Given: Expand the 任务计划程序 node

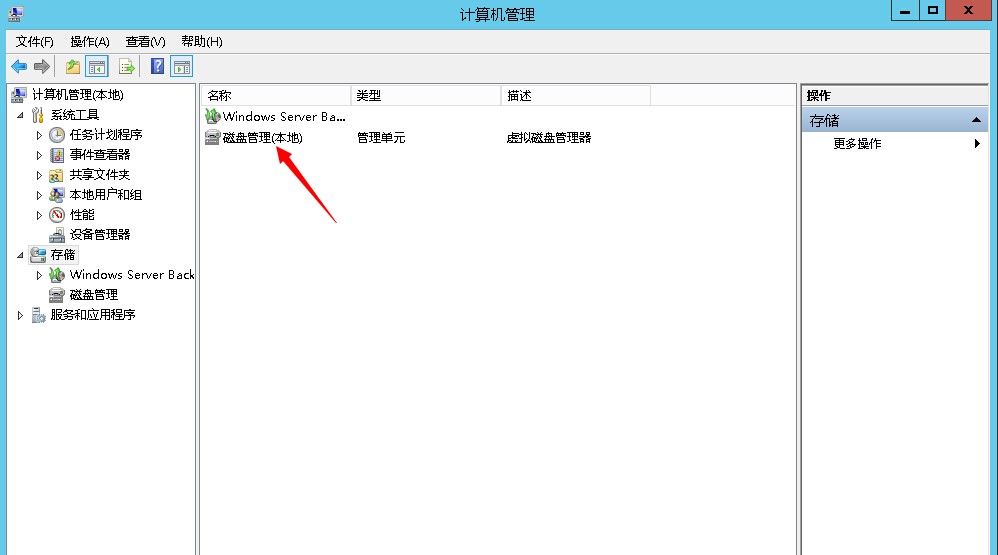Looking at the screenshot, I should pyautogui.click(x=40, y=135).
